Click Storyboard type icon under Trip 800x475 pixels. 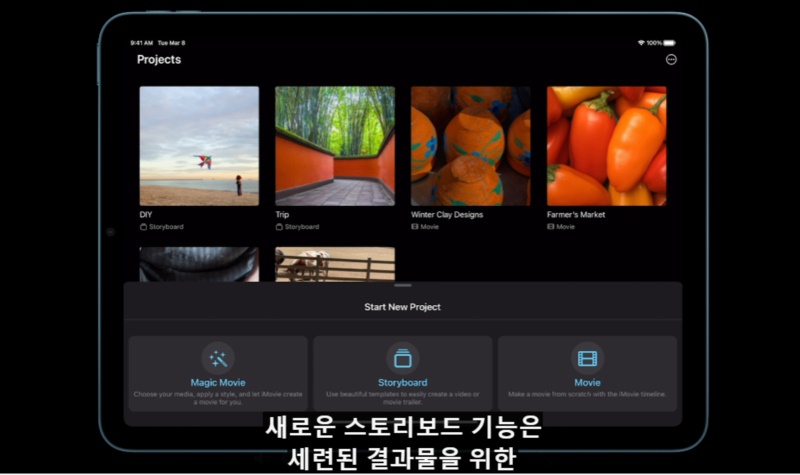(279, 227)
